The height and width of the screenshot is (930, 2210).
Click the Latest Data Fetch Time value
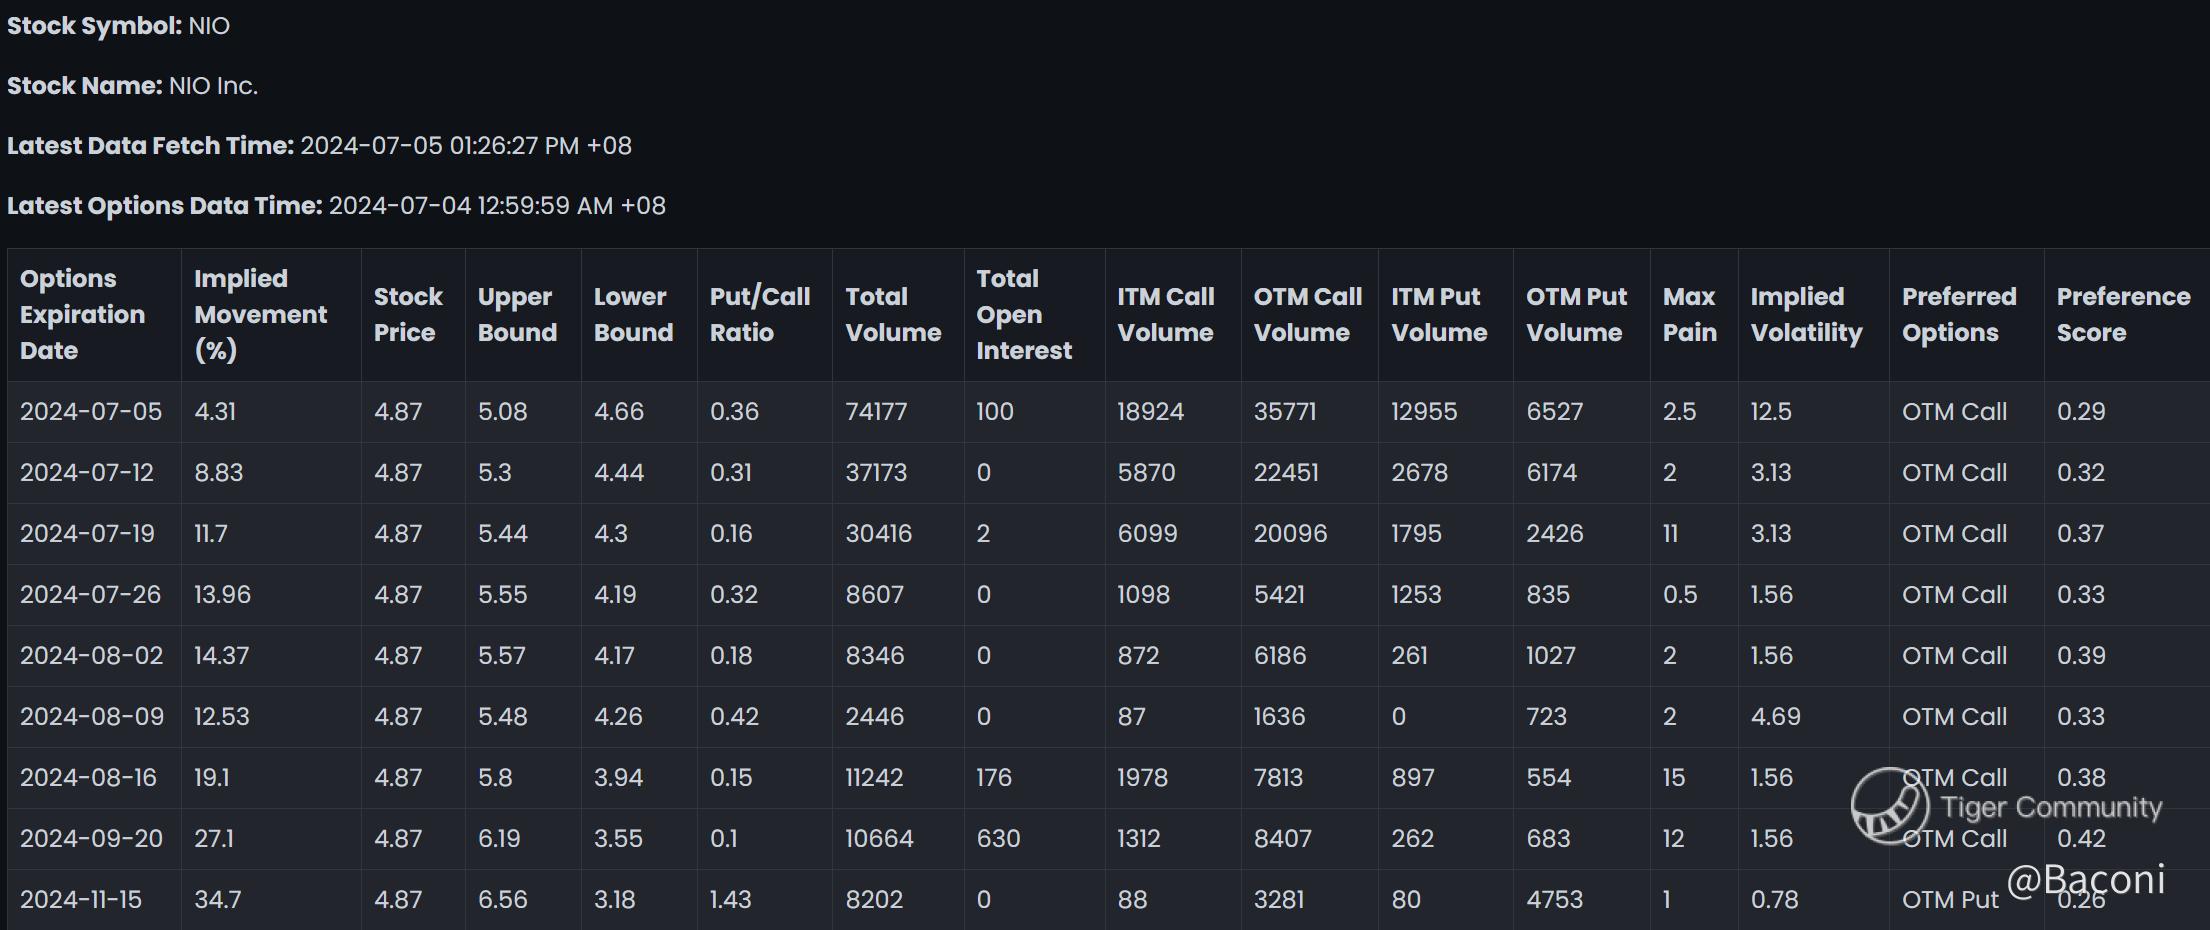tap(466, 146)
